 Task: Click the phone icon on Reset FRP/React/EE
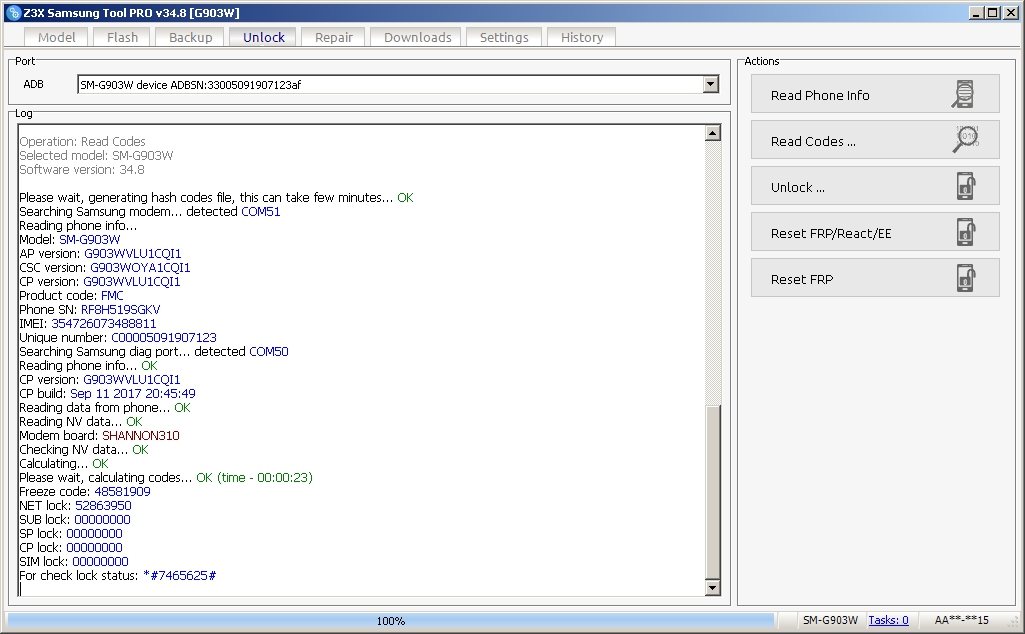click(x=966, y=232)
